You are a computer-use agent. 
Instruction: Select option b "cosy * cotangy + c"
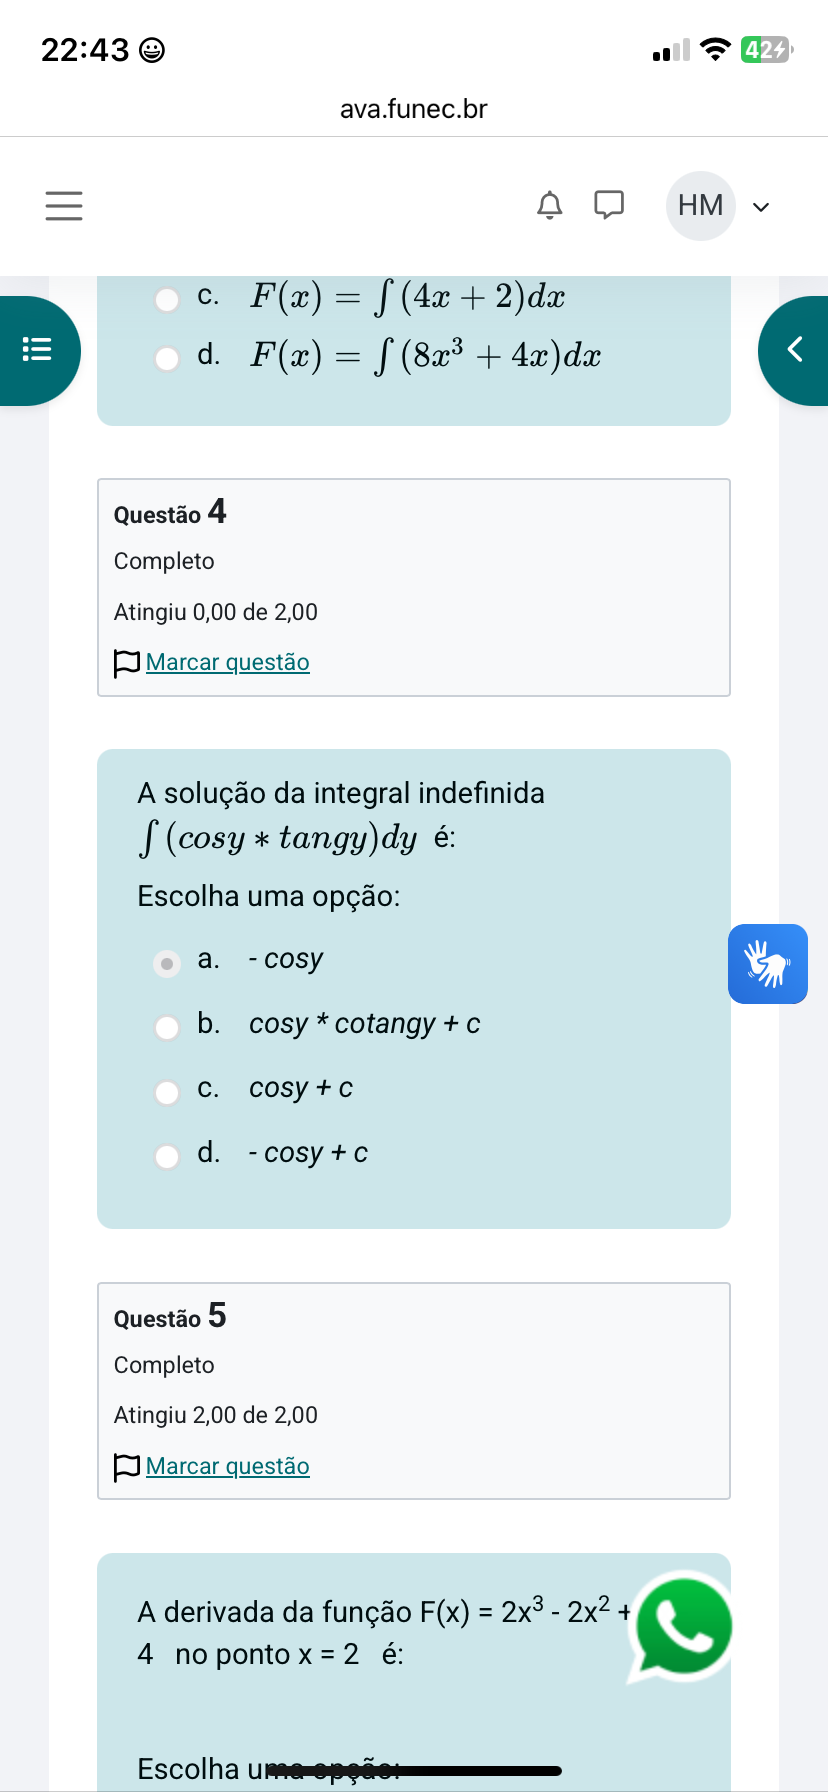tap(167, 1028)
